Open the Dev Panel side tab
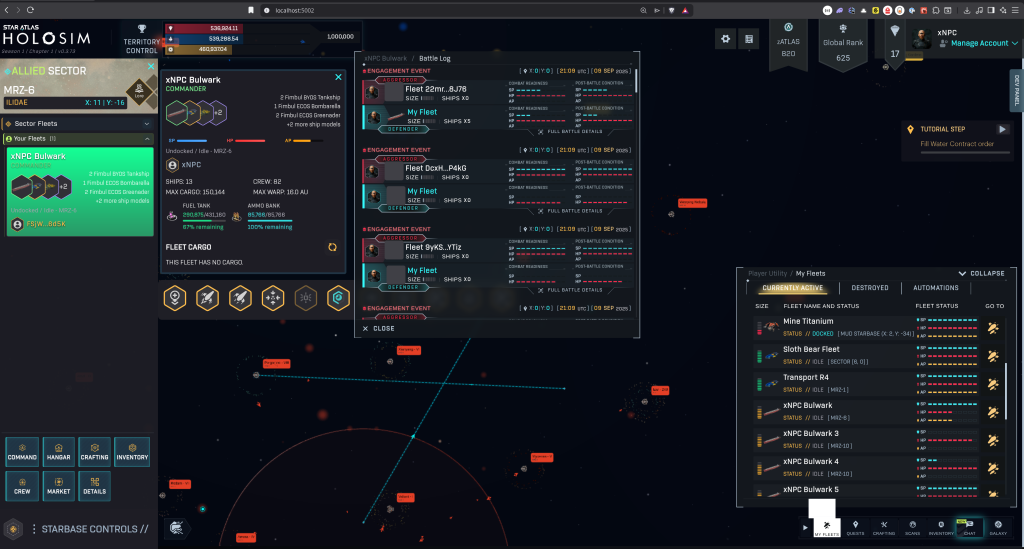Viewport: 1024px width, 549px height. [1017, 90]
